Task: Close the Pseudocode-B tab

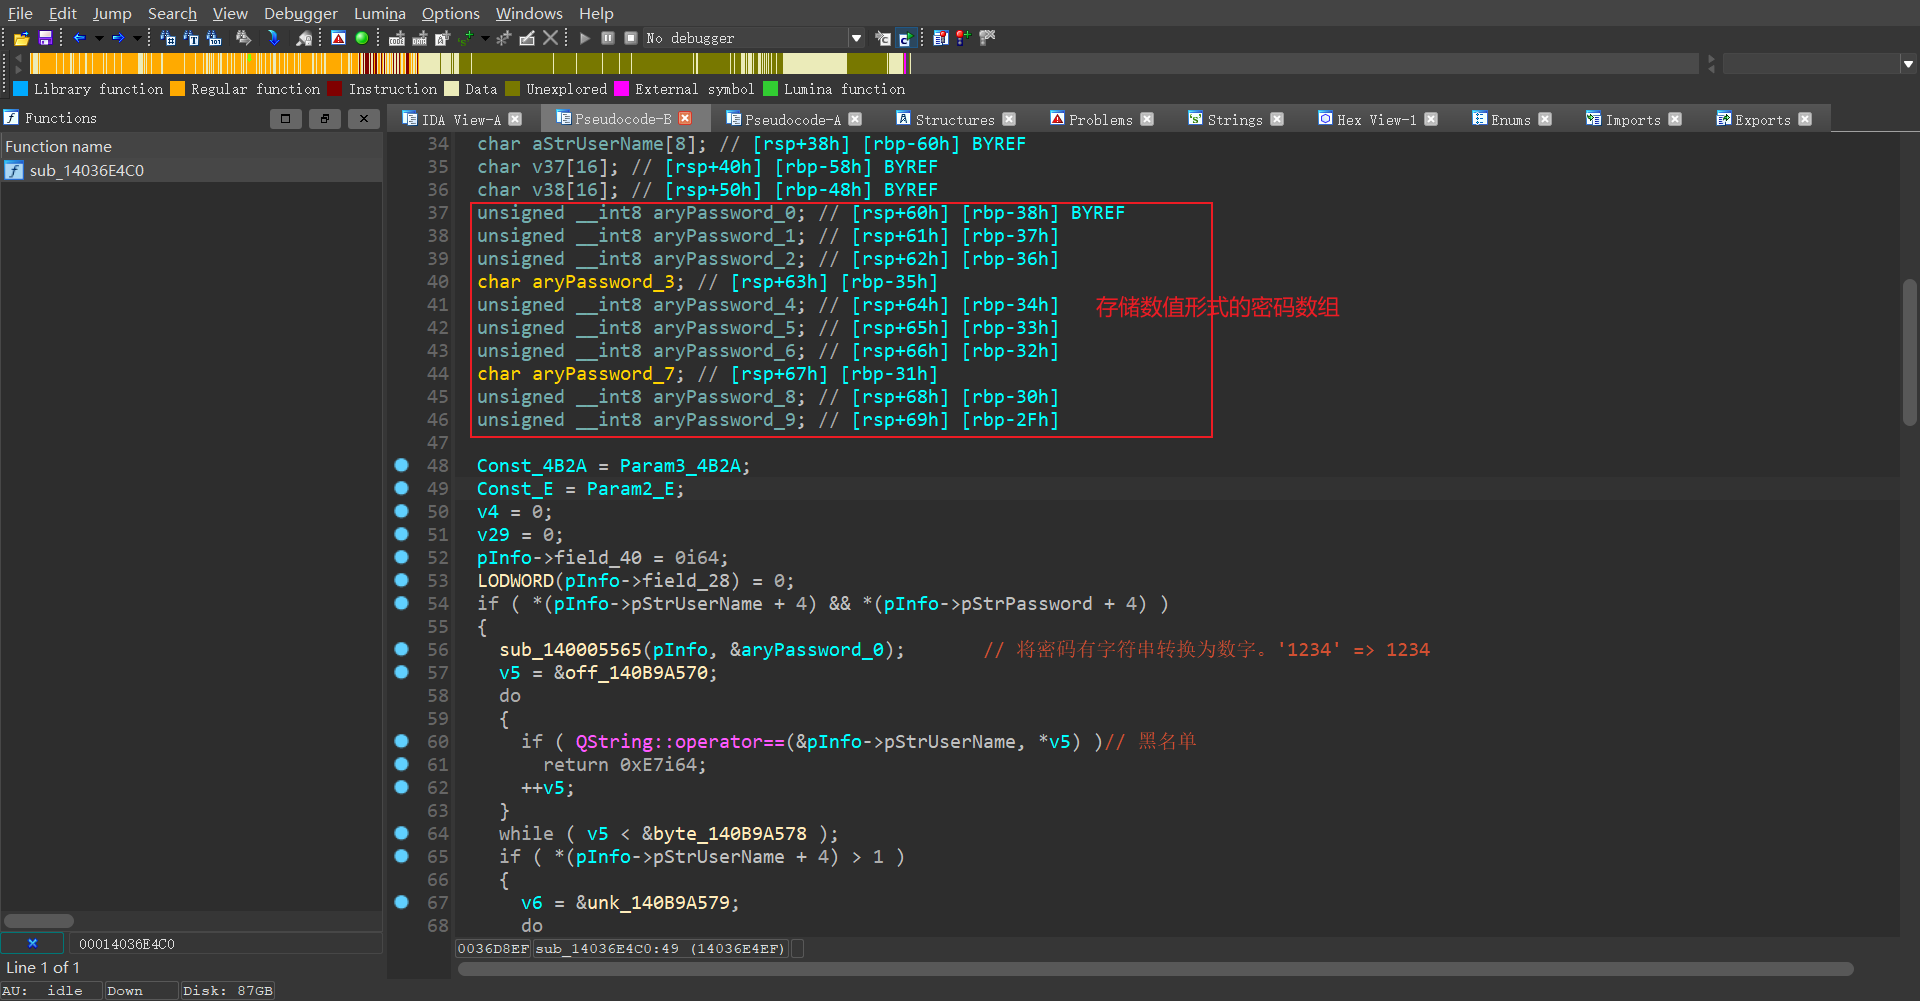Action: tap(685, 118)
